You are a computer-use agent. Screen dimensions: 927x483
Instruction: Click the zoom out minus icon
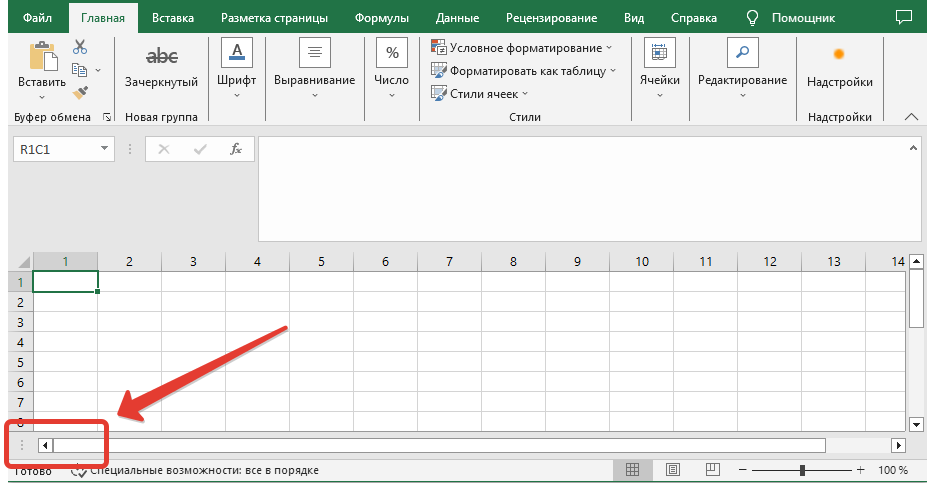[743, 470]
